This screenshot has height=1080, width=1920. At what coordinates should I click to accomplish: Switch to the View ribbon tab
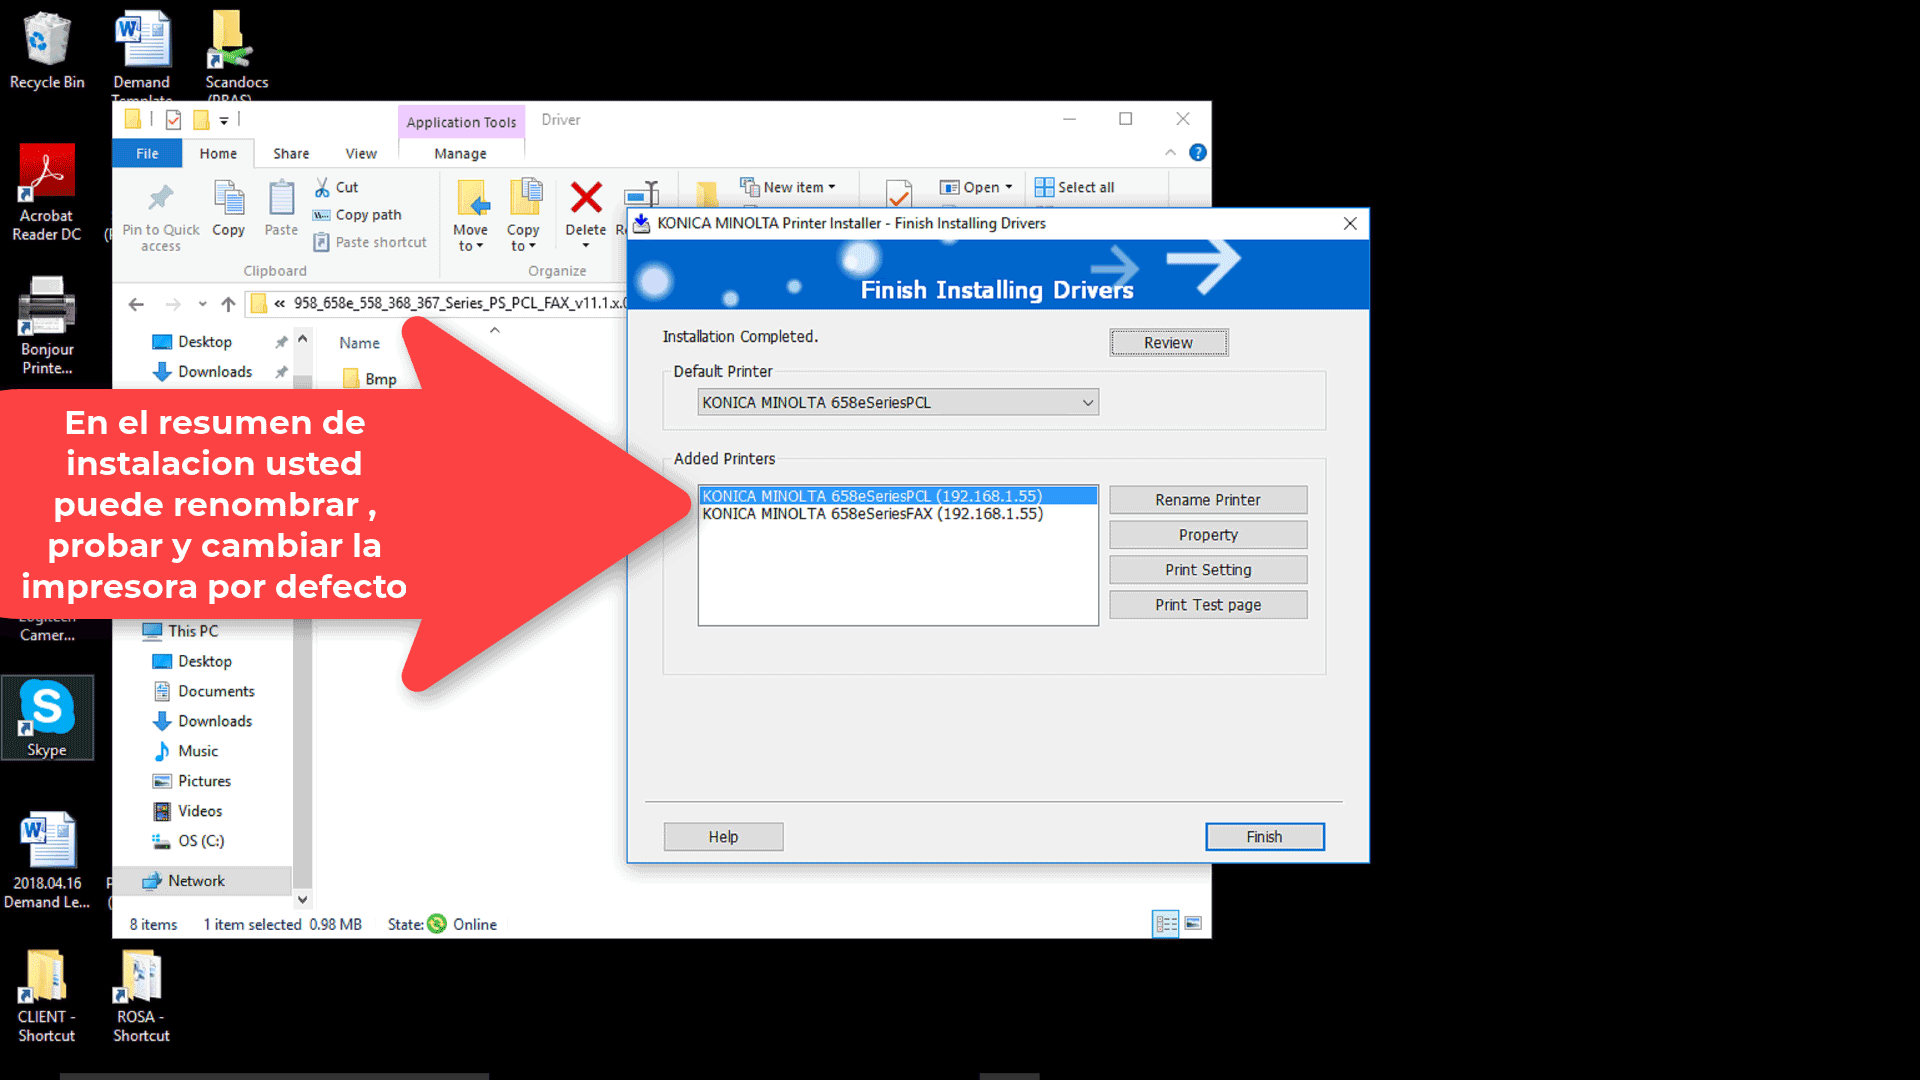pyautogui.click(x=361, y=153)
